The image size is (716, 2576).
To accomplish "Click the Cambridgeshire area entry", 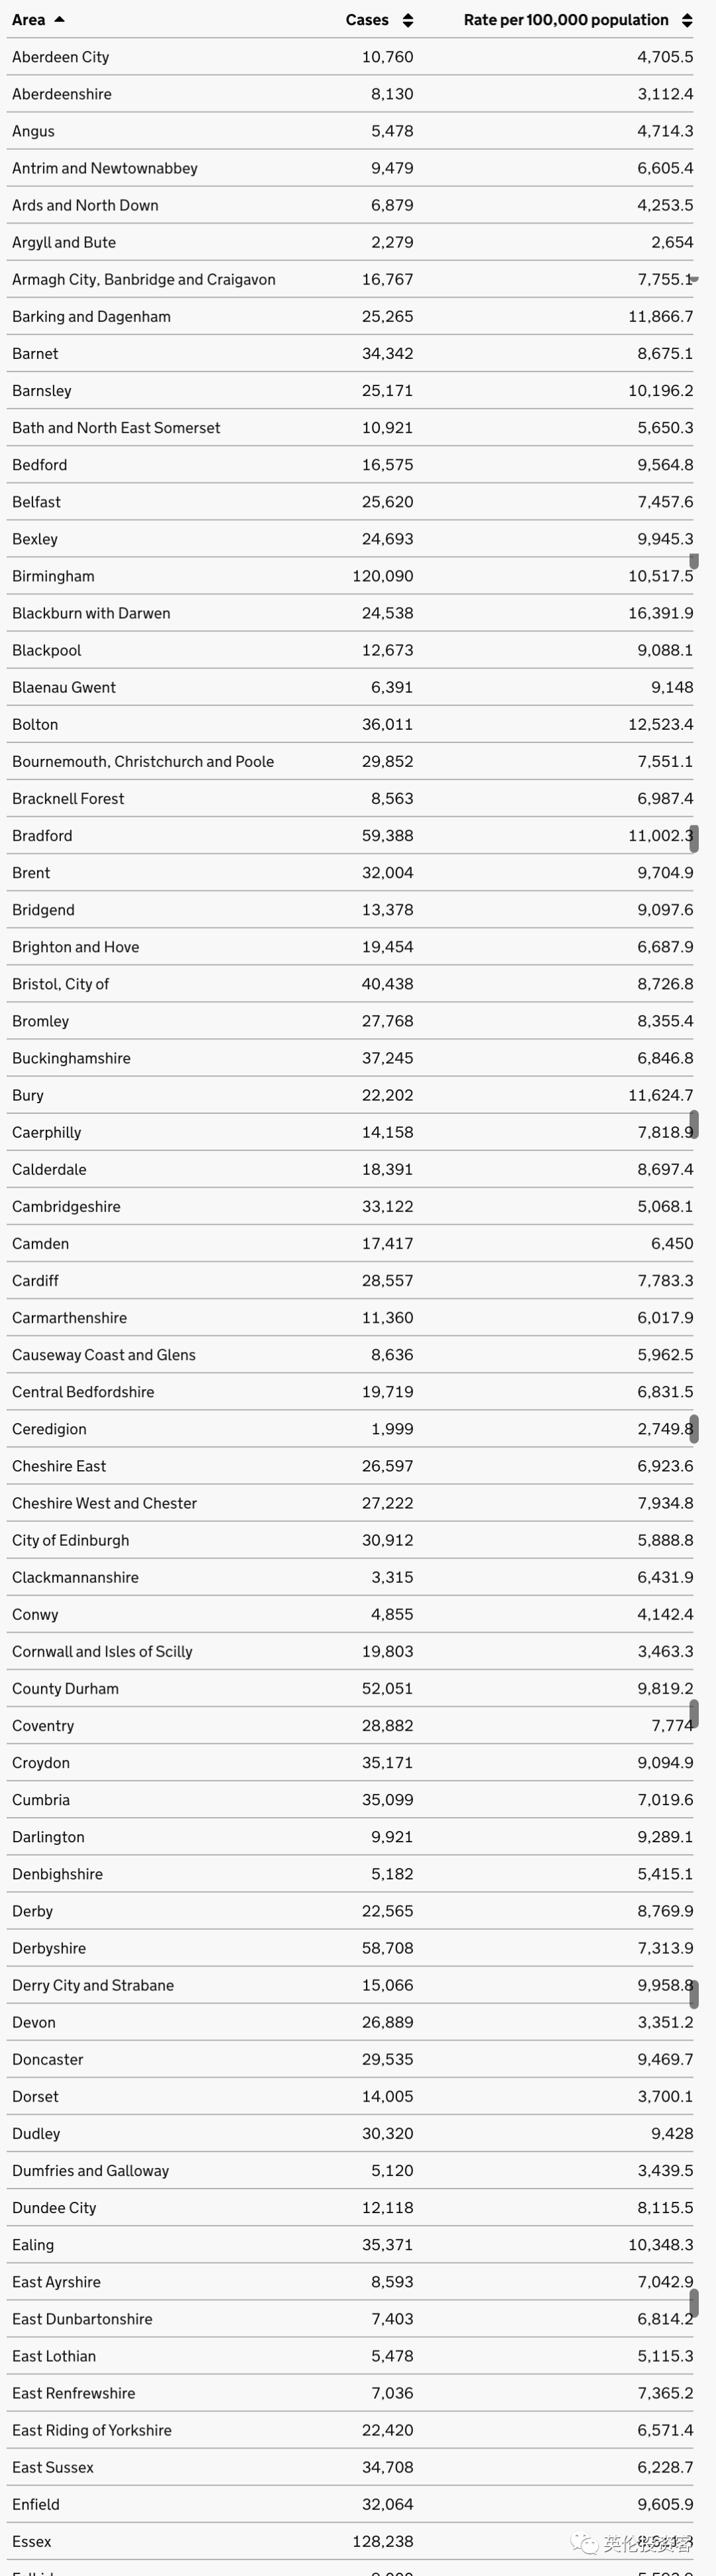I will tap(66, 1206).
